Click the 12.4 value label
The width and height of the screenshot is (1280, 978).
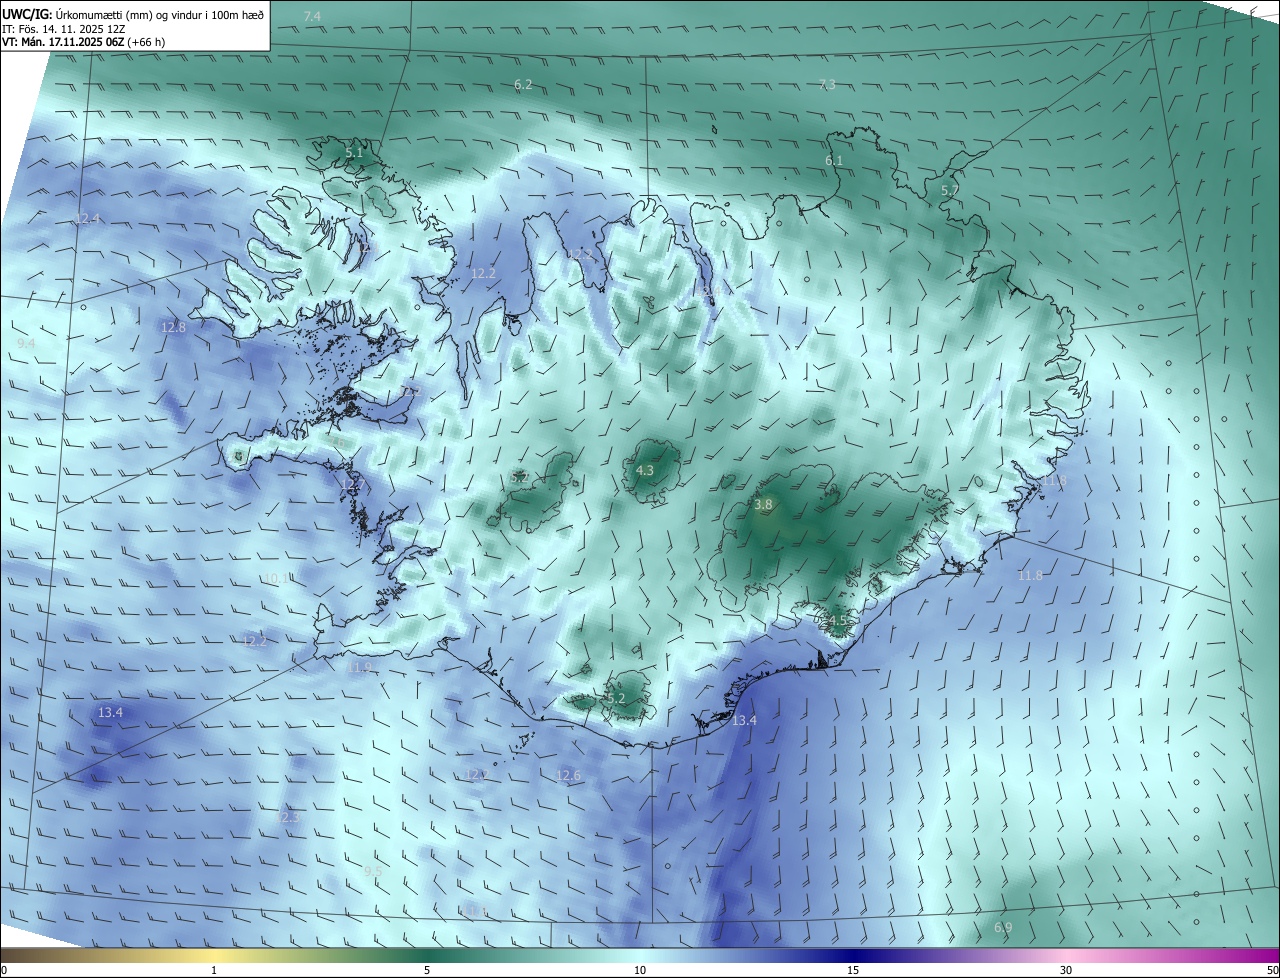click(88, 218)
